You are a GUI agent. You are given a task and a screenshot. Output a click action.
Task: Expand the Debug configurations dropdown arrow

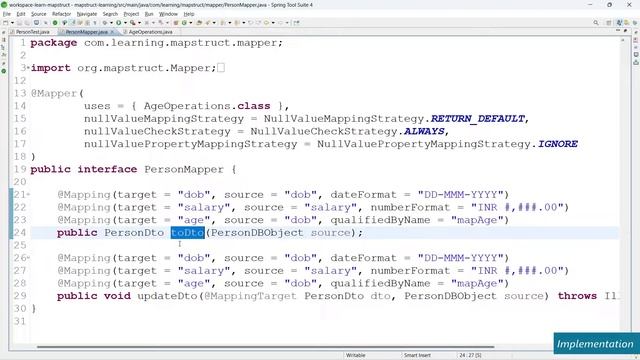coord(111,23)
